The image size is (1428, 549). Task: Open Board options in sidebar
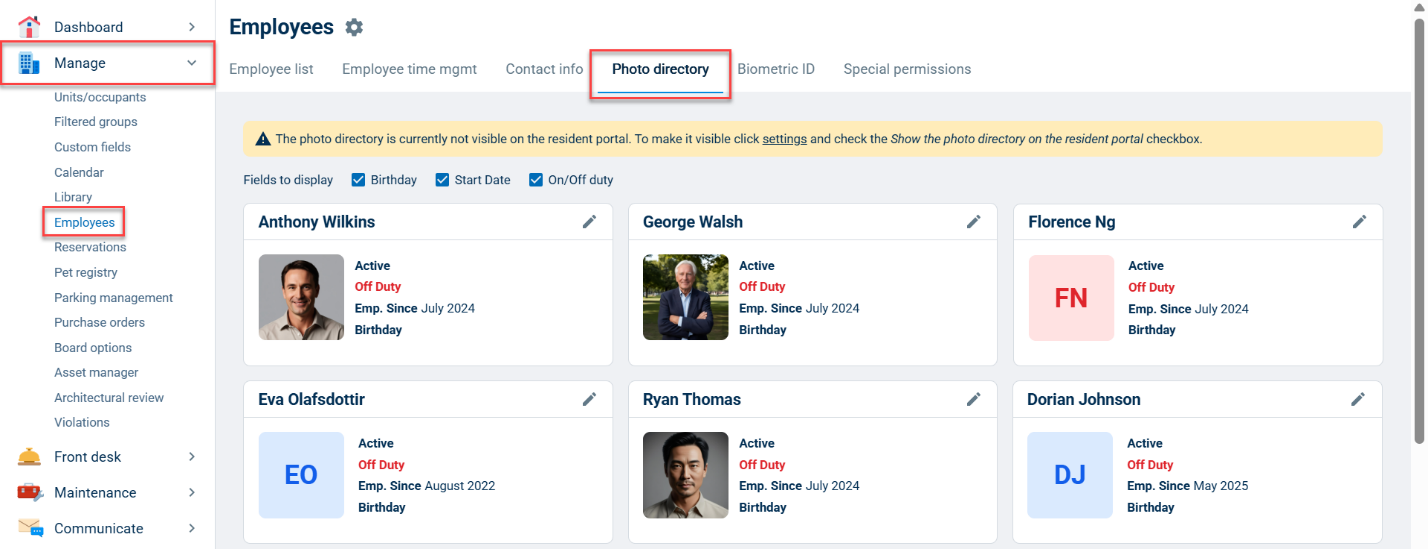pos(93,347)
